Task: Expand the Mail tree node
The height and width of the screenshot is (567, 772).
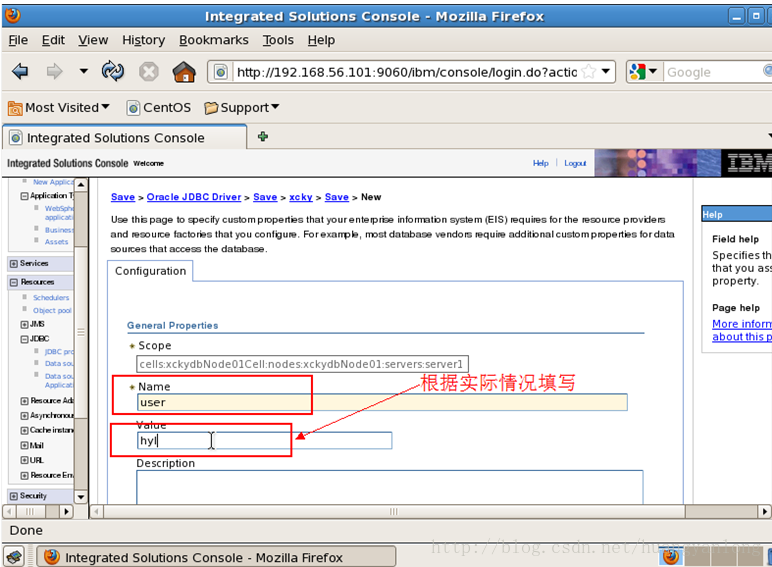Action: tap(24, 445)
